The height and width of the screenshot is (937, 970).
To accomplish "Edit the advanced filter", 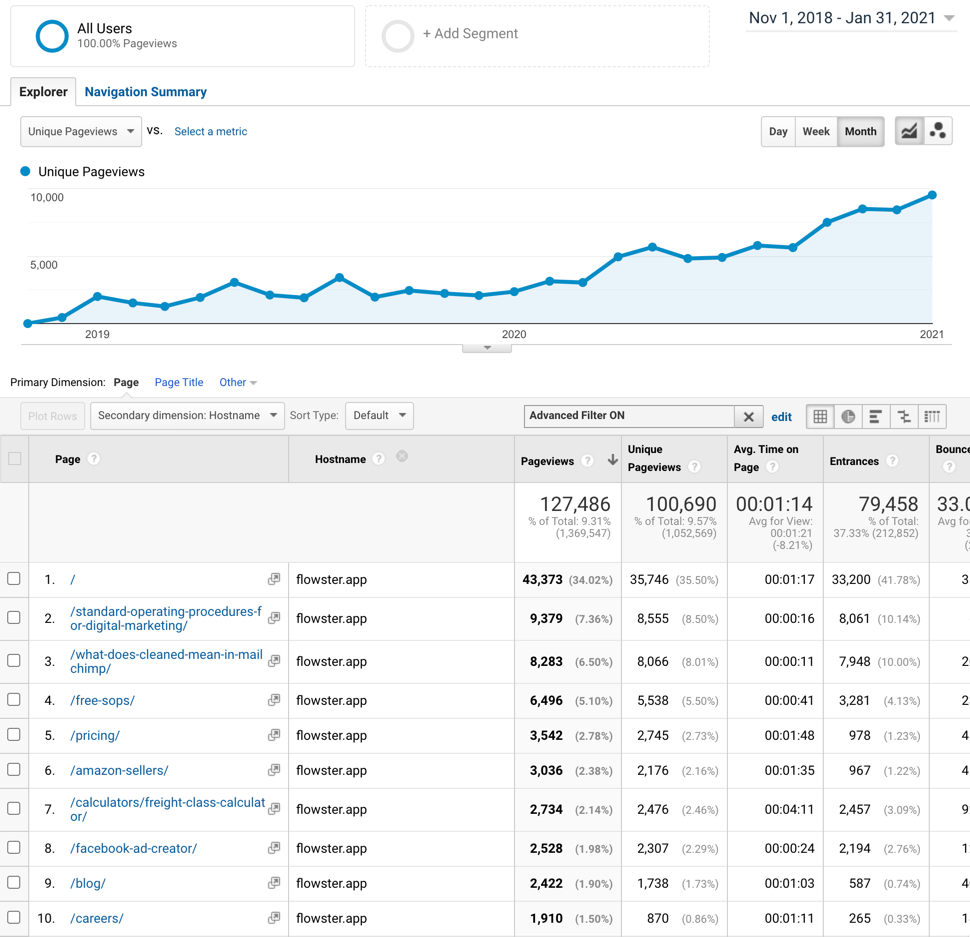I will click(x=781, y=417).
